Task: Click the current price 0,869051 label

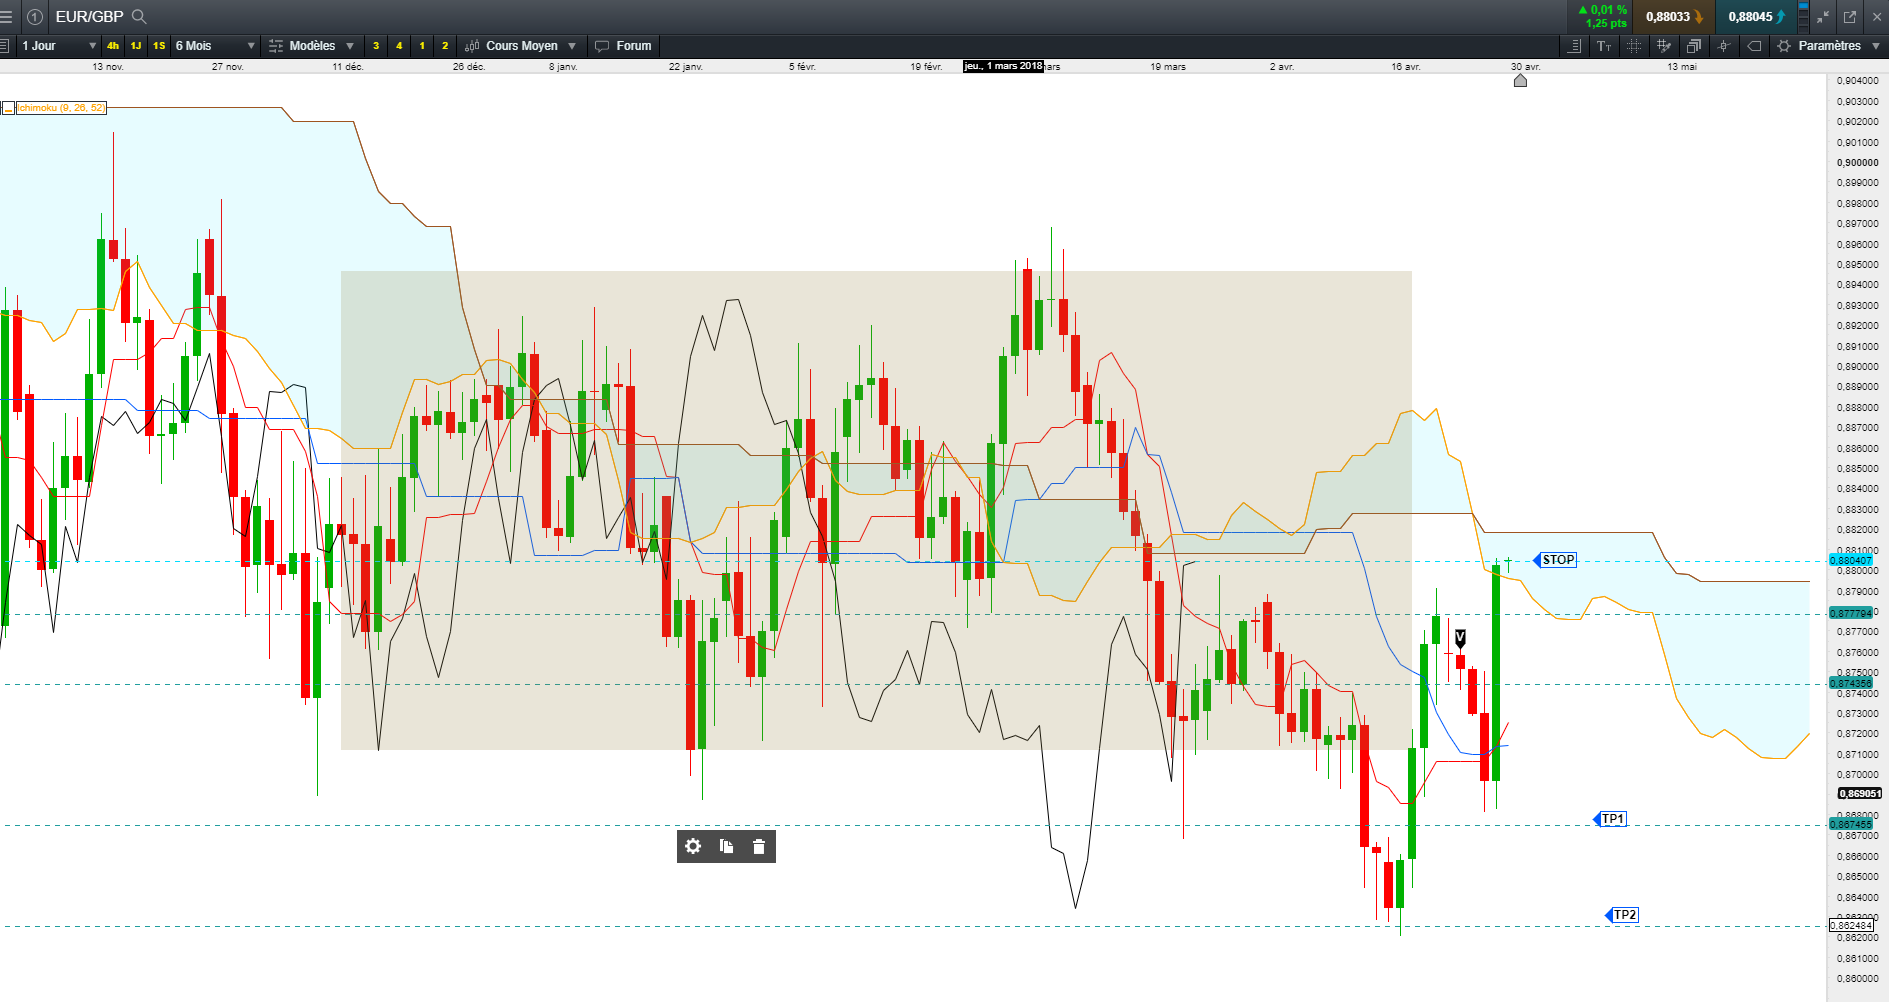Action: click(1860, 793)
